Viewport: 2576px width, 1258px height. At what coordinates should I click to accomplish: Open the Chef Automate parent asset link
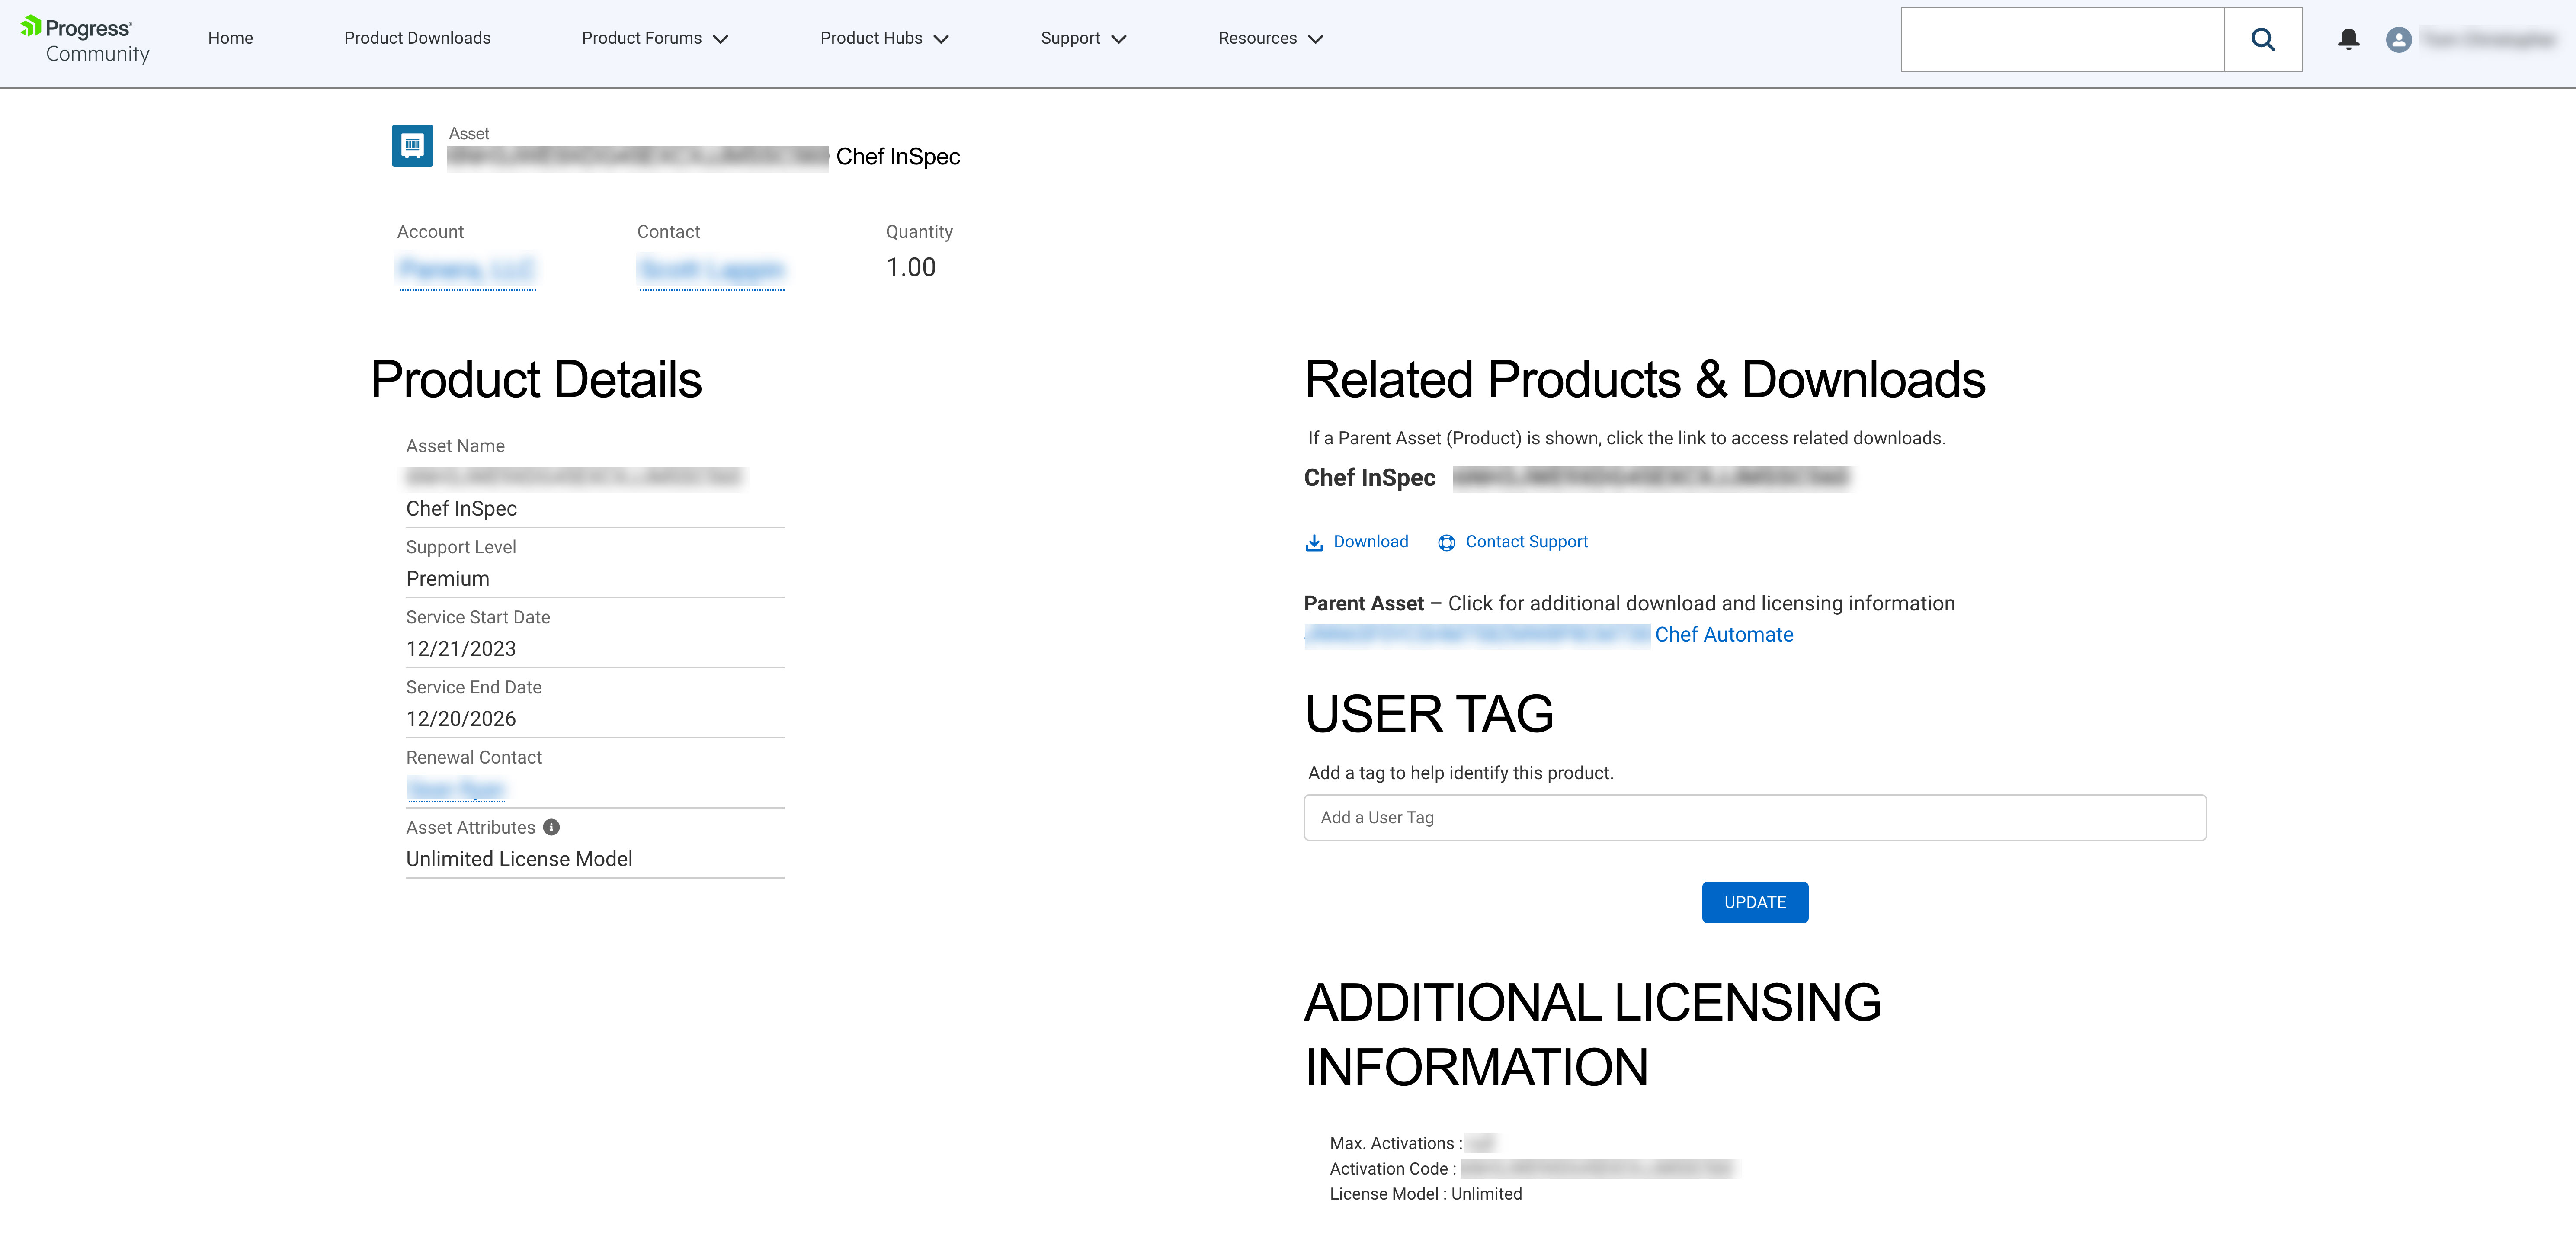pyautogui.click(x=1723, y=634)
